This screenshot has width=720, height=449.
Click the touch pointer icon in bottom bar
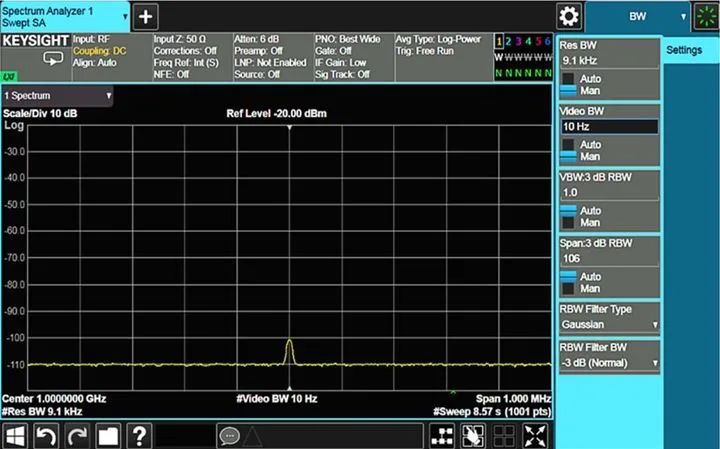(473, 436)
